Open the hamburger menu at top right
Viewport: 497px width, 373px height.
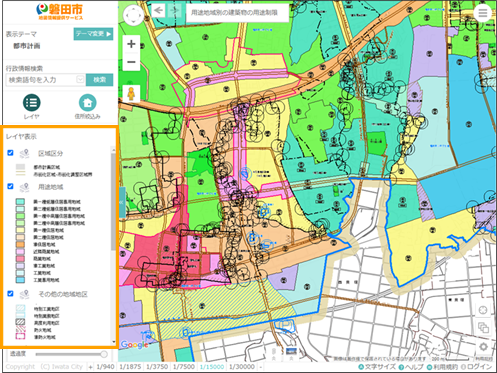tap(483, 13)
